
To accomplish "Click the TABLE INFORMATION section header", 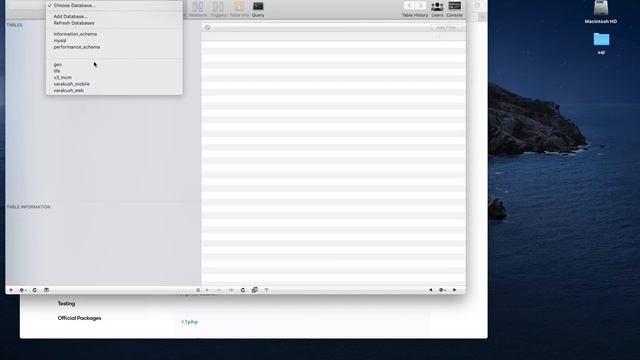I will point(29,207).
